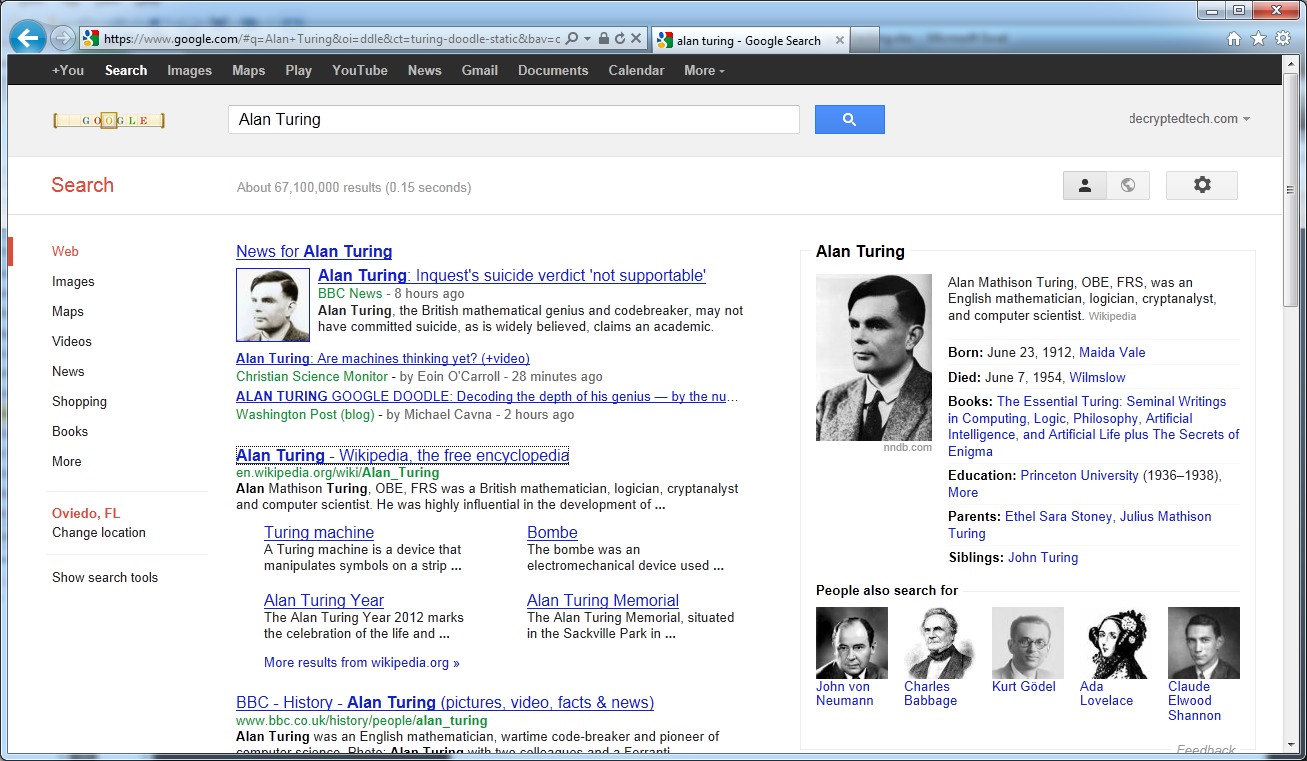Open the browser Home icon
Image resolution: width=1307 pixels, height=761 pixels.
[x=1234, y=38]
